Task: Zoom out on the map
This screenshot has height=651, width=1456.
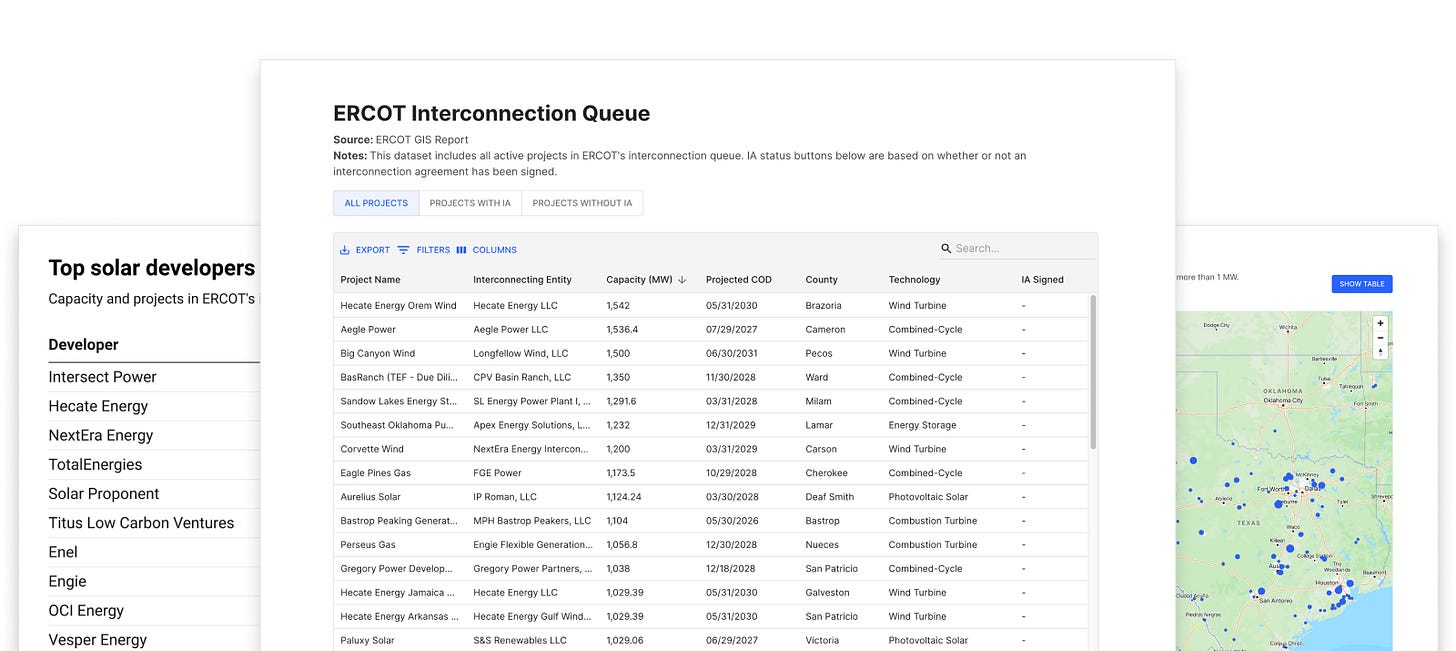Action: tap(1380, 338)
